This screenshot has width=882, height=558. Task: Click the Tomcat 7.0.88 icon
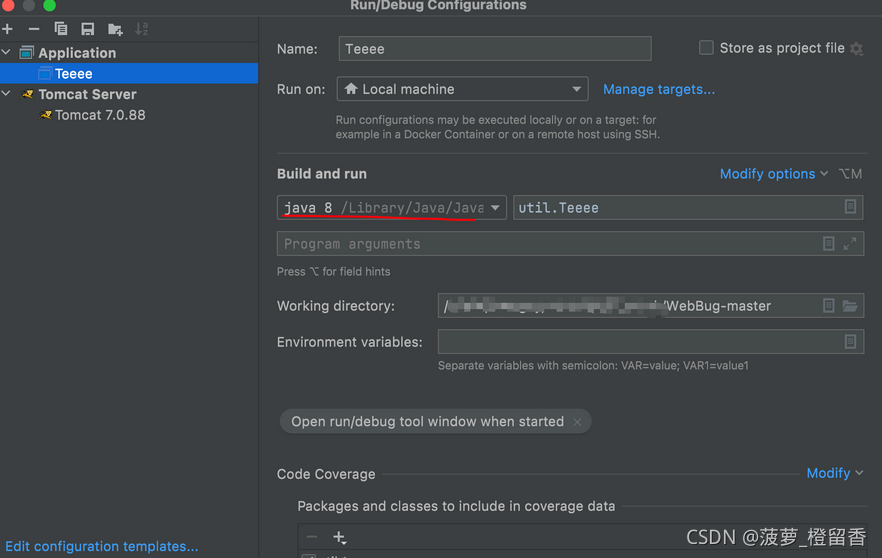pos(46,115)
